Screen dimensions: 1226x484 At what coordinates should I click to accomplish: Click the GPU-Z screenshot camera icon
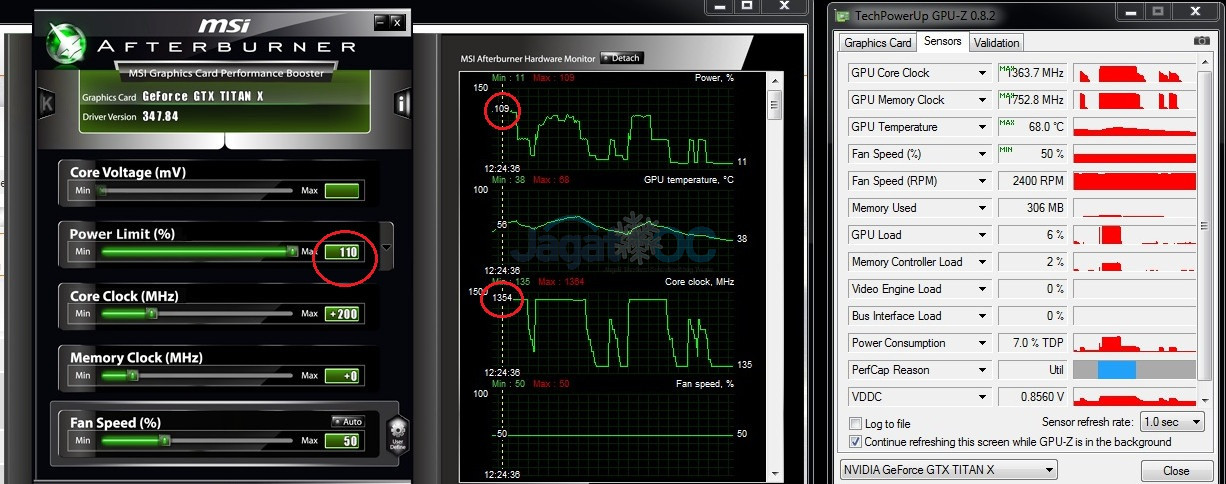coord(1201,41)
